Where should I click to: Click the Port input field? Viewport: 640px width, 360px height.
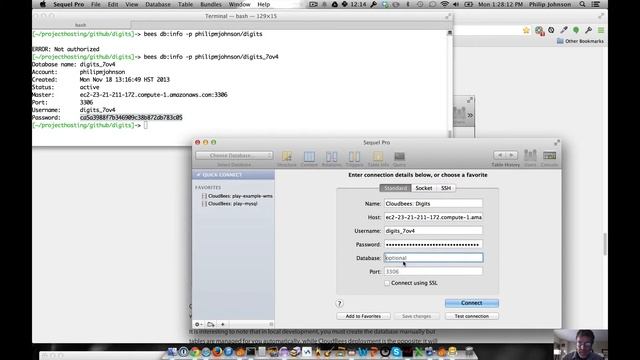coord(433,271)
